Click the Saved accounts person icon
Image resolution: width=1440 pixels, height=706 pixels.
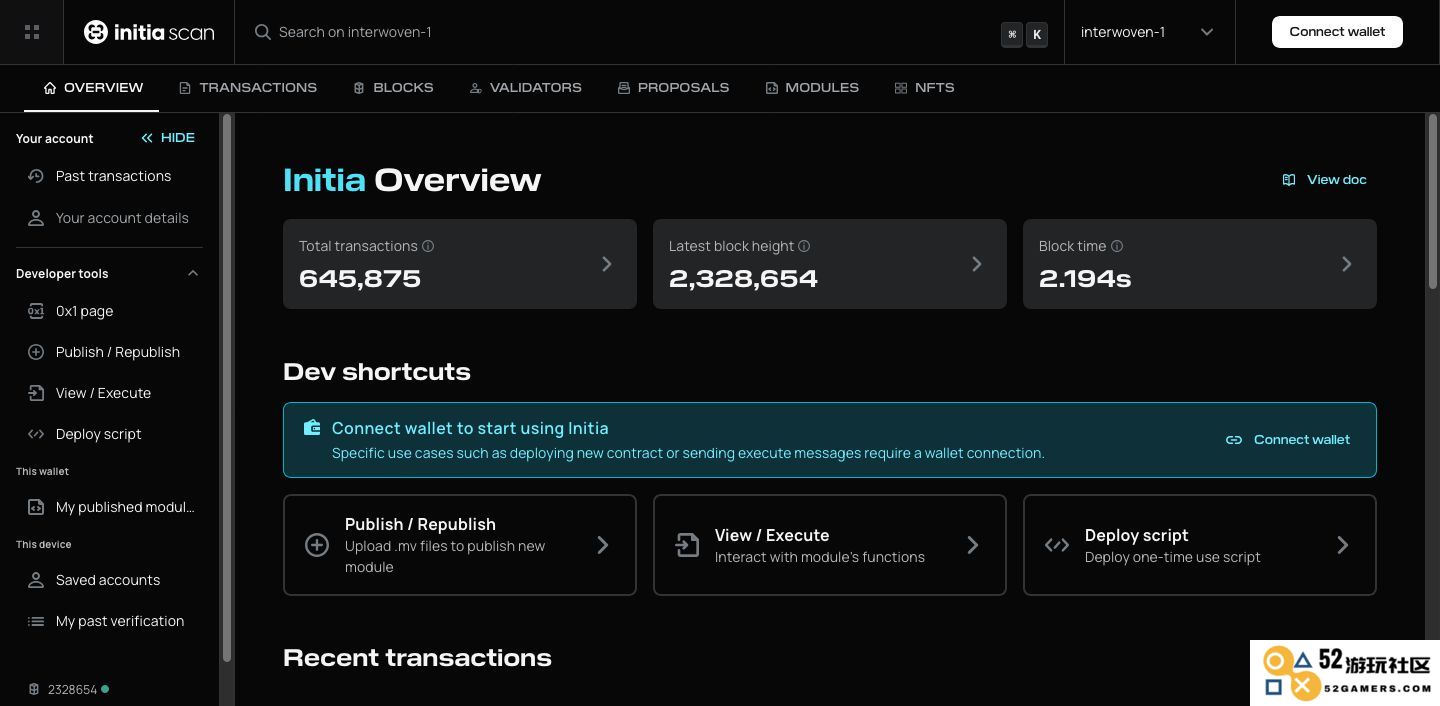pyautogui.click(x=36, y=580)
